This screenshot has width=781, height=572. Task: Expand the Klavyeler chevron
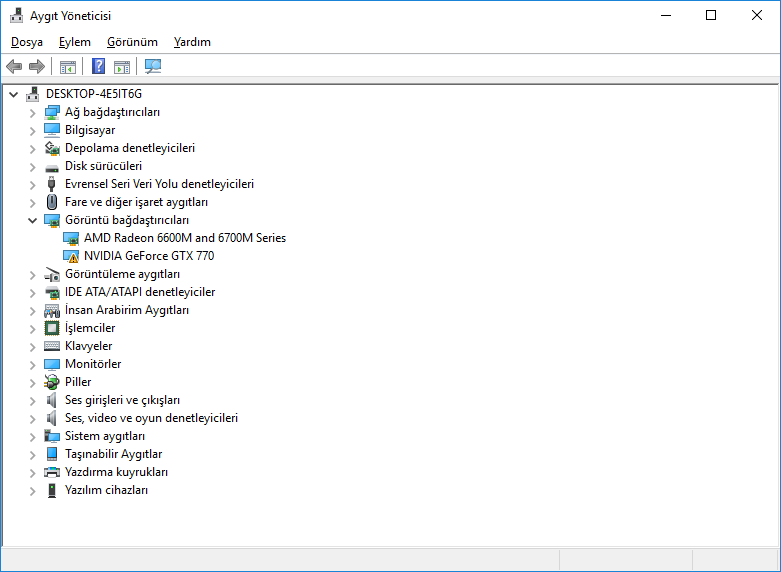tap(32, 347)
